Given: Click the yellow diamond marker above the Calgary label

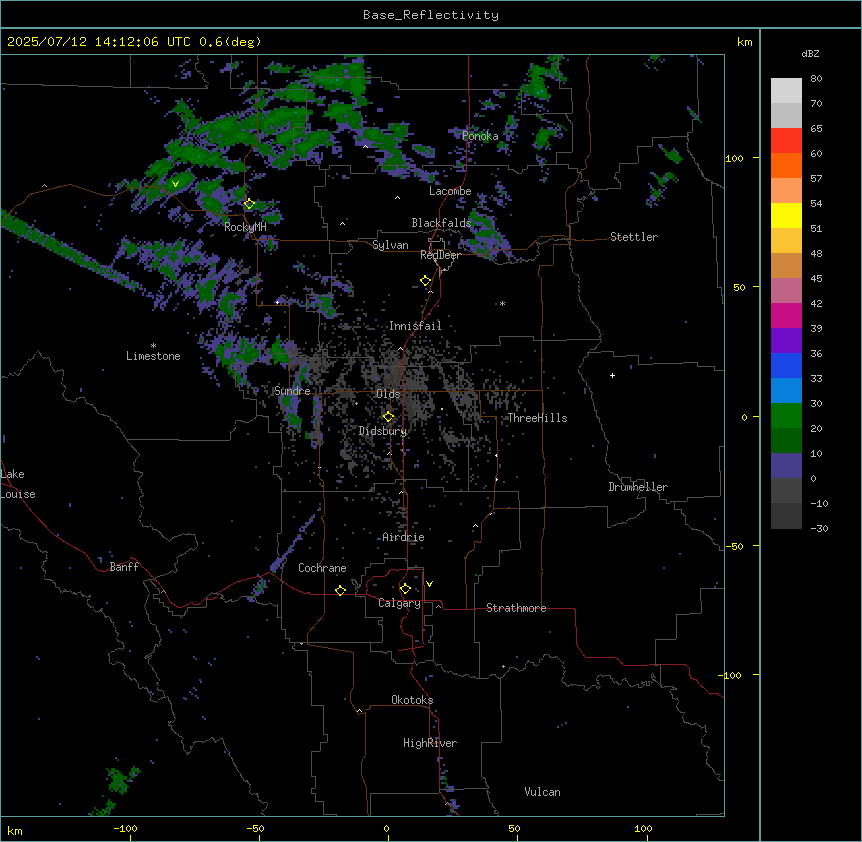Looking at the screenshot, I should click(x=405, y=589).
